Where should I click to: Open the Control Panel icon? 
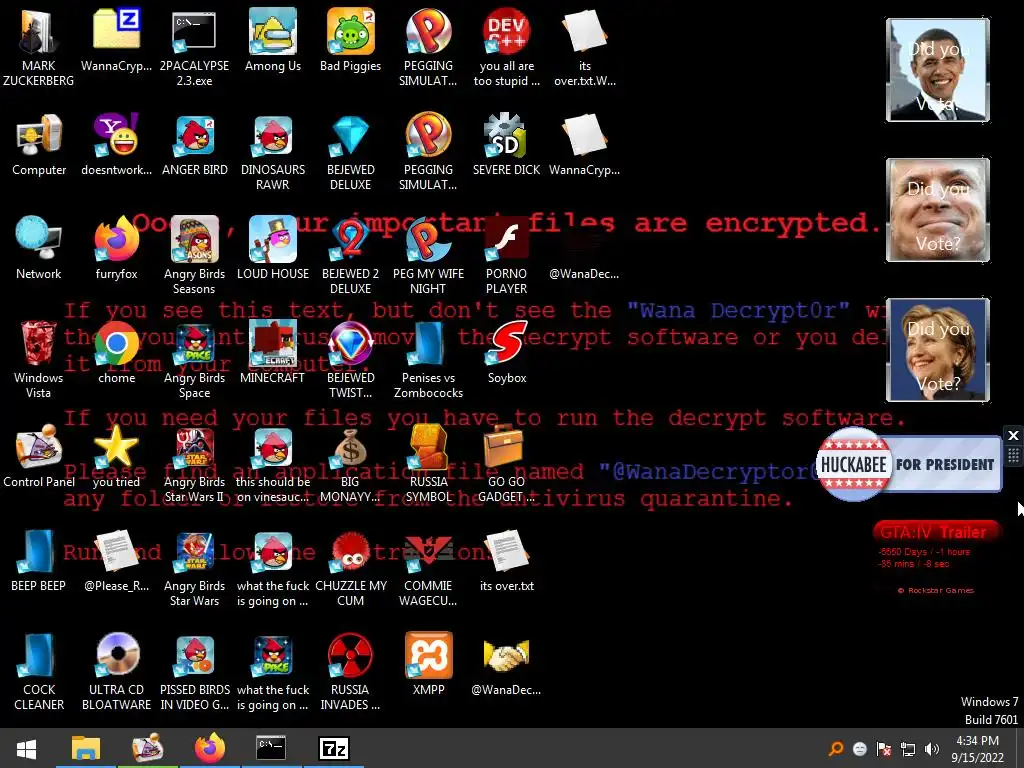[x=39, y=456]
